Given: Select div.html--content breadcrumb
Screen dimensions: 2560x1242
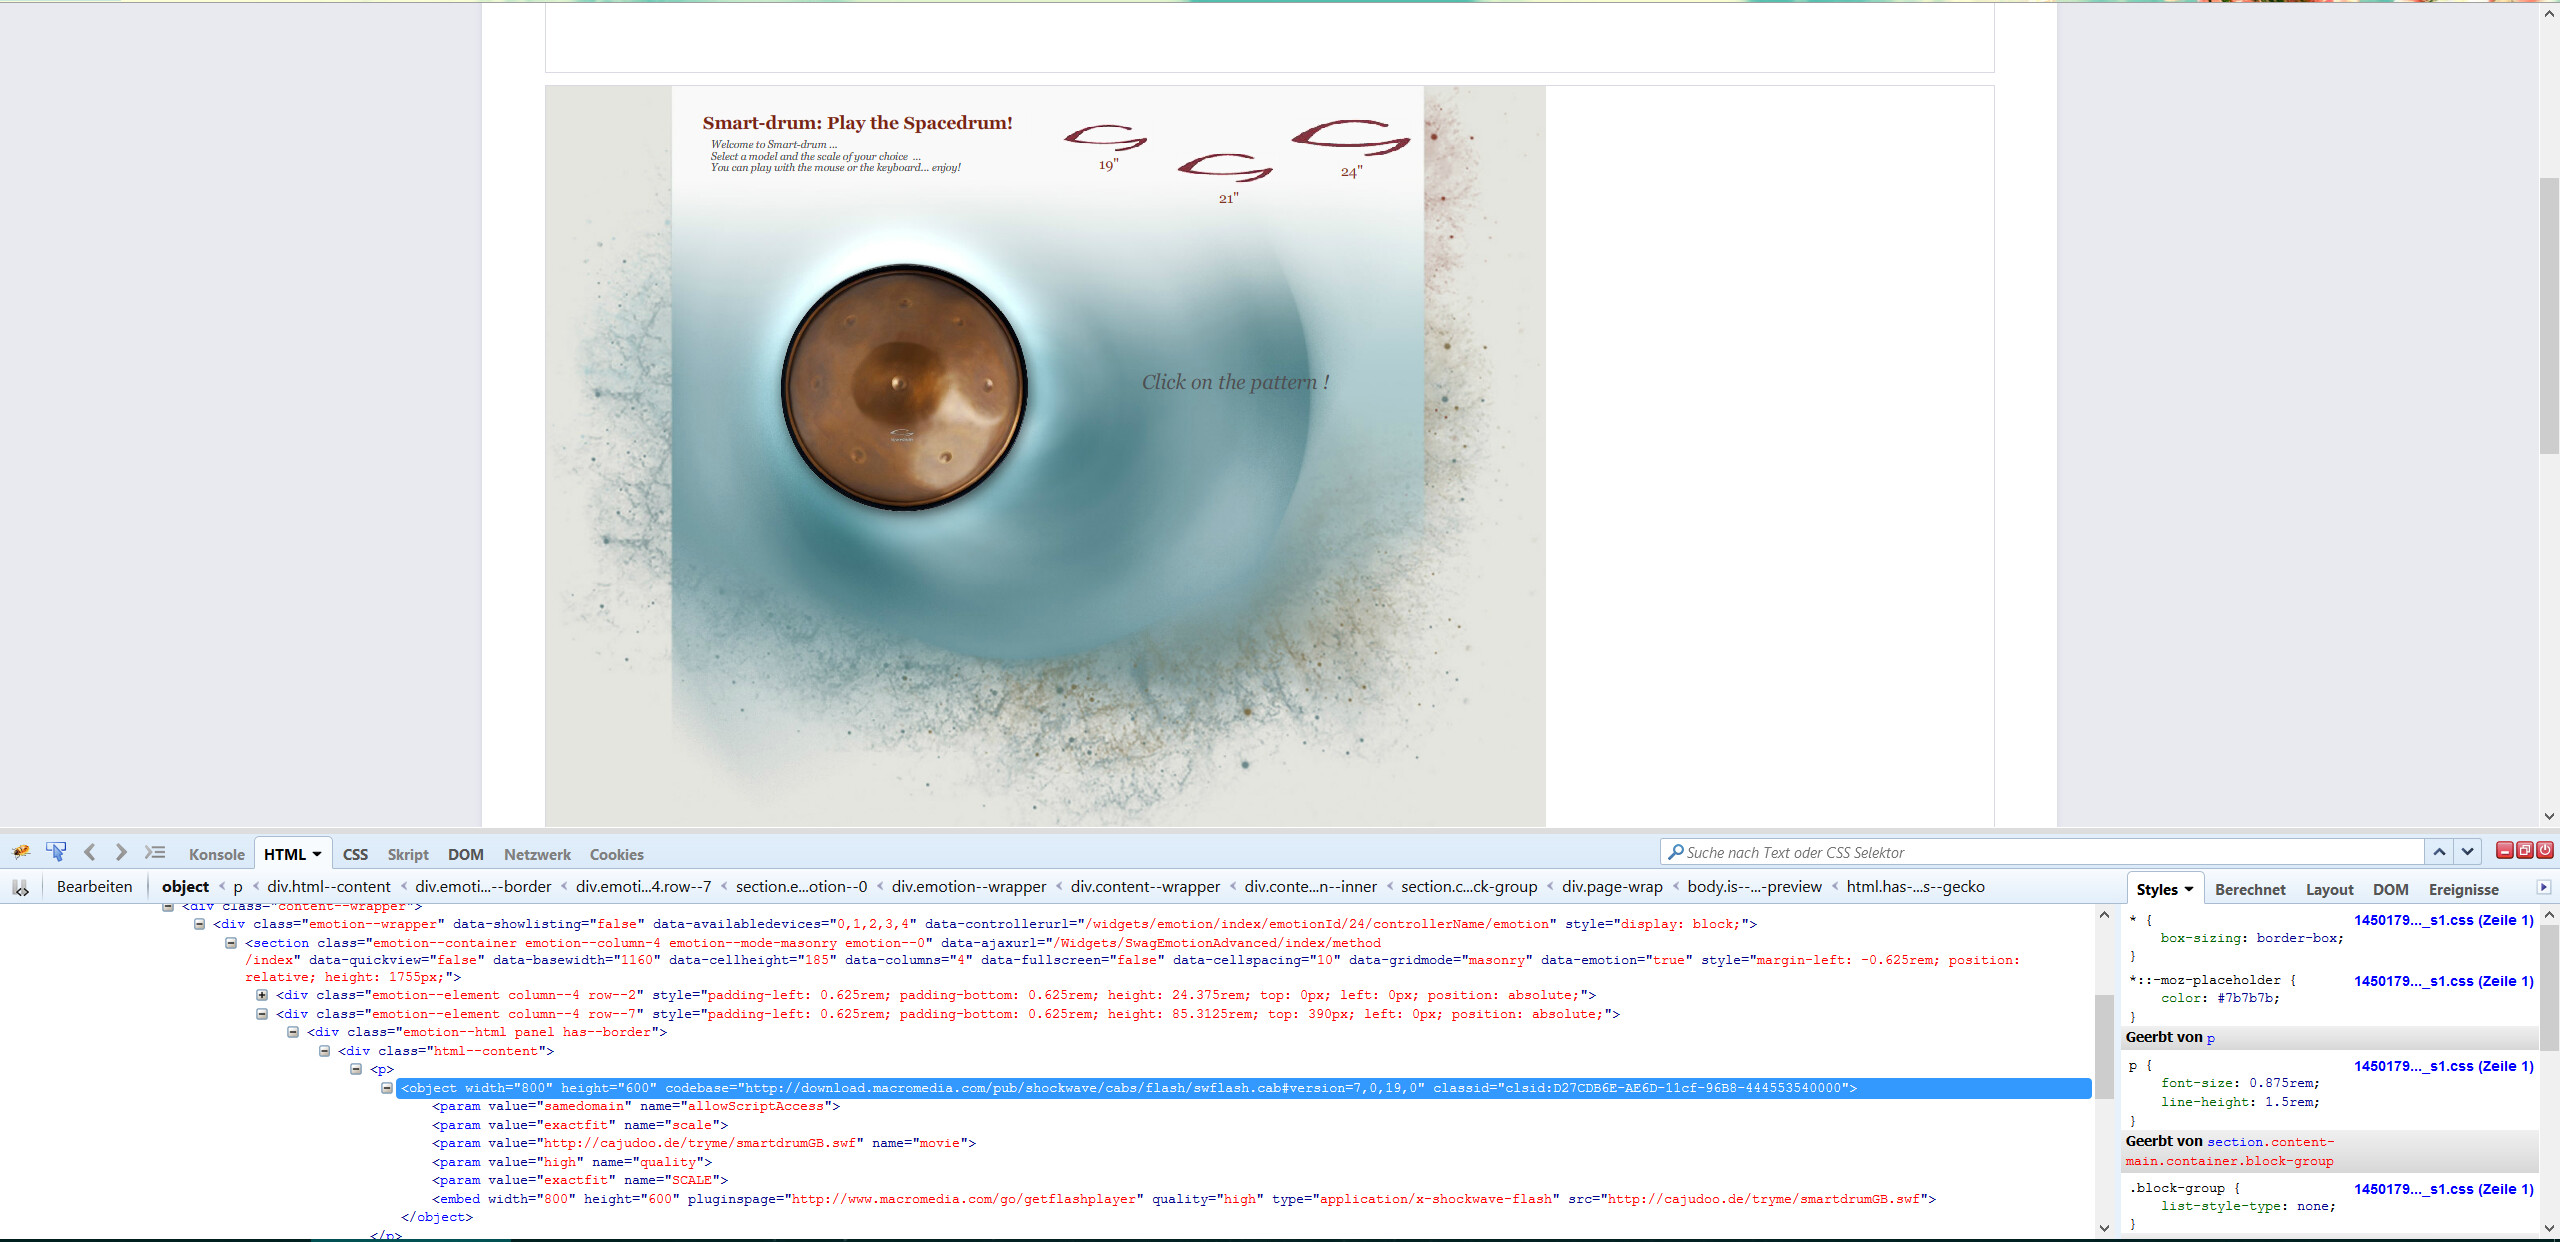Looking at the screenshot, I should 329,887.
